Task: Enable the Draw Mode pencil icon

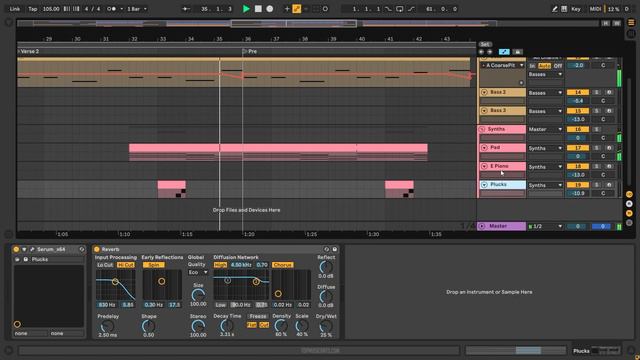Action: click(x=554, y=9)
